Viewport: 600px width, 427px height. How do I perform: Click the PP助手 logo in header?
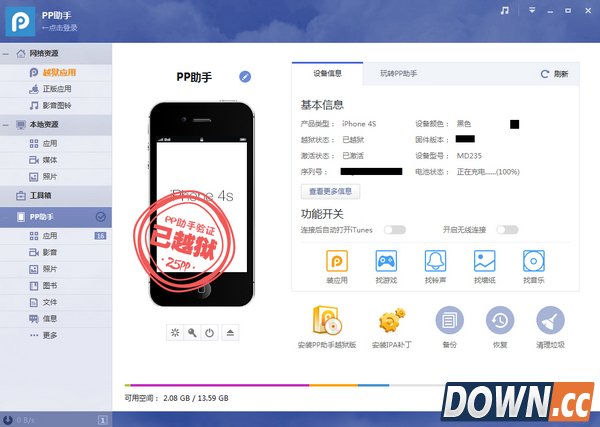20,21
